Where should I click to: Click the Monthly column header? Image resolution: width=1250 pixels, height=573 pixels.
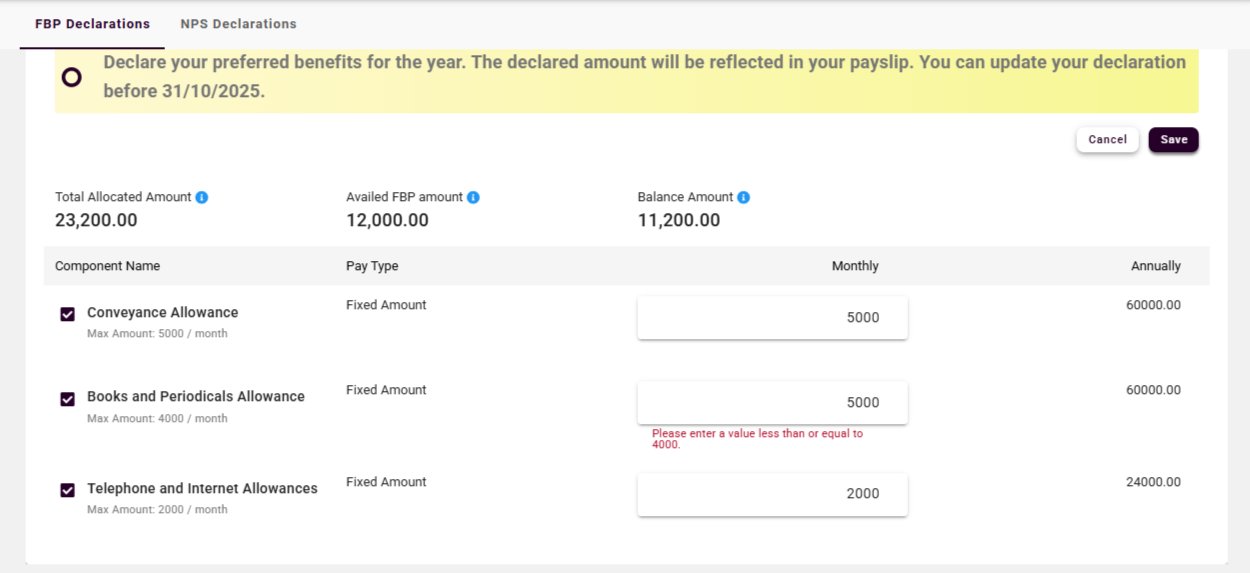tap(855, 266)
